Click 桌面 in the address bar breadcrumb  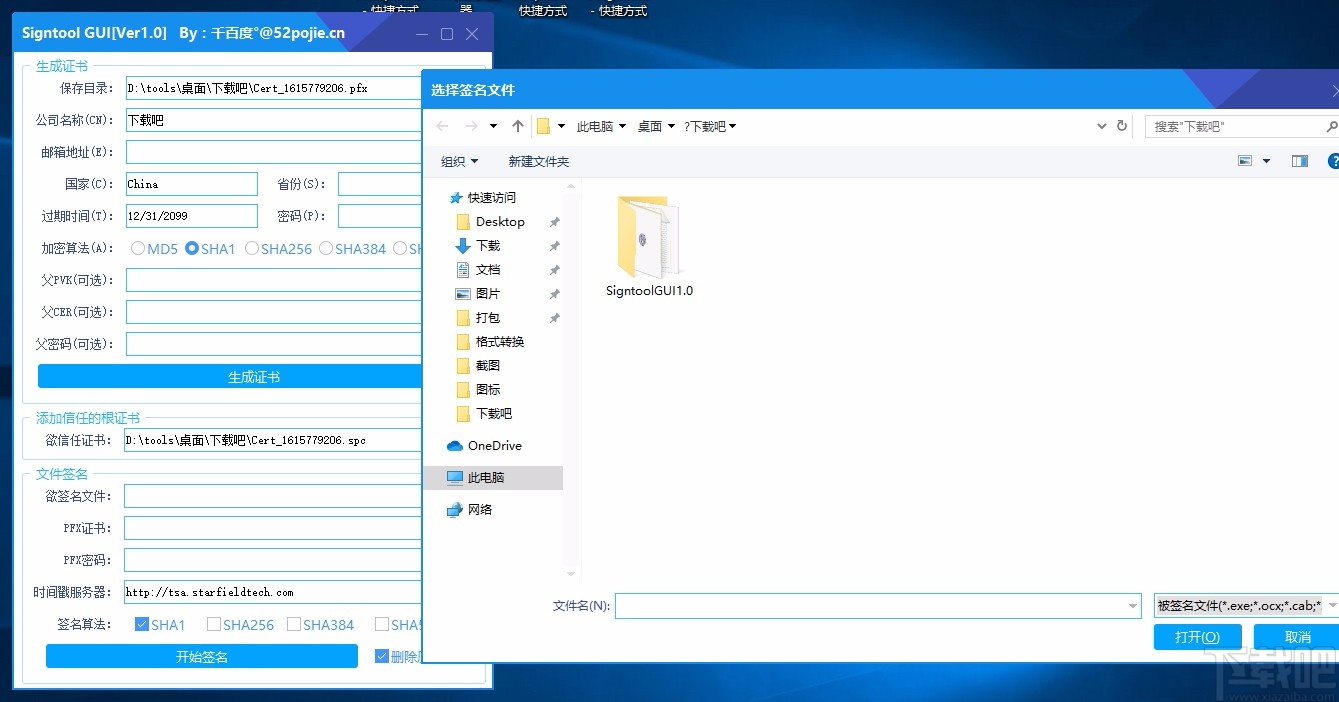click(648, 126)
